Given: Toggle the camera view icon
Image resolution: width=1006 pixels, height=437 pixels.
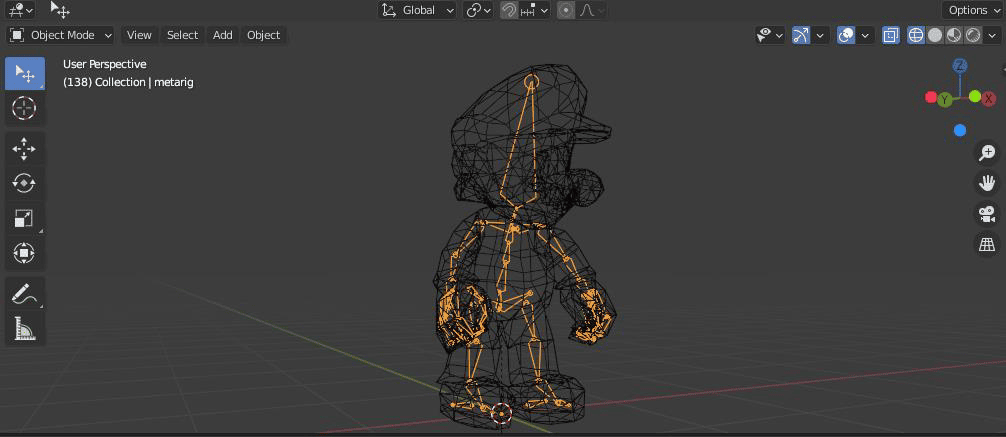Looking at the screenshot, I should coord(987,214).
